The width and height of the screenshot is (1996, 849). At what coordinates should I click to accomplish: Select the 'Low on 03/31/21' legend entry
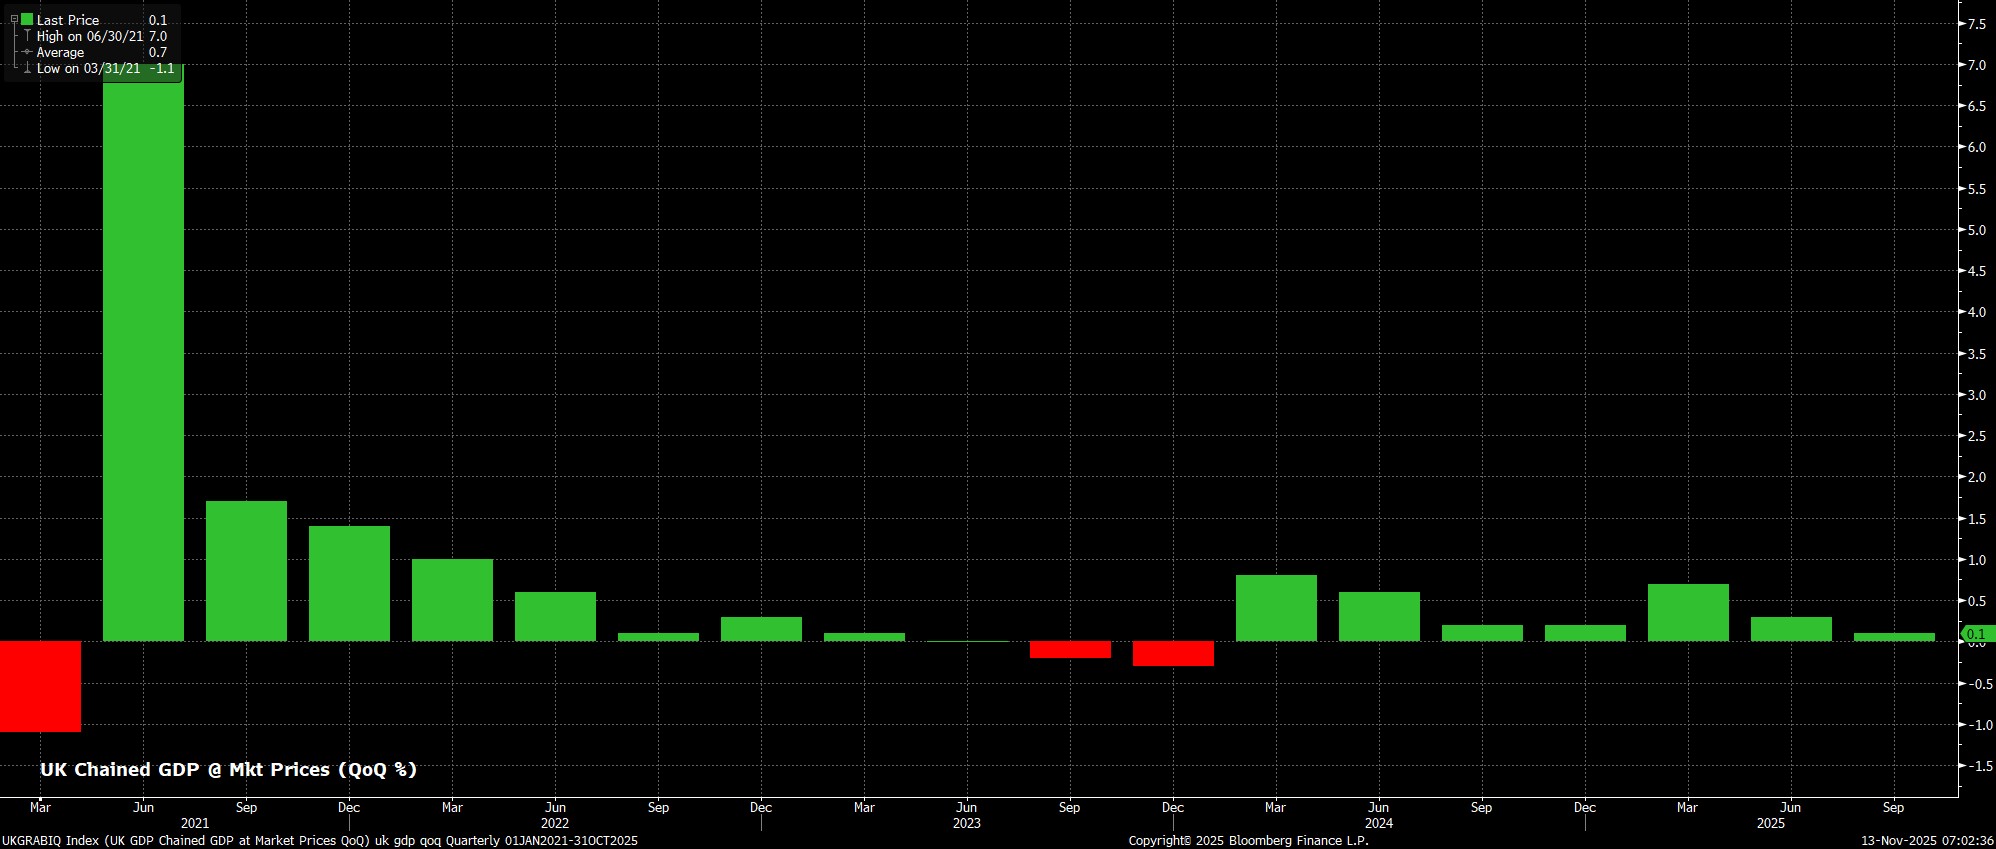[x=88, y=68]
